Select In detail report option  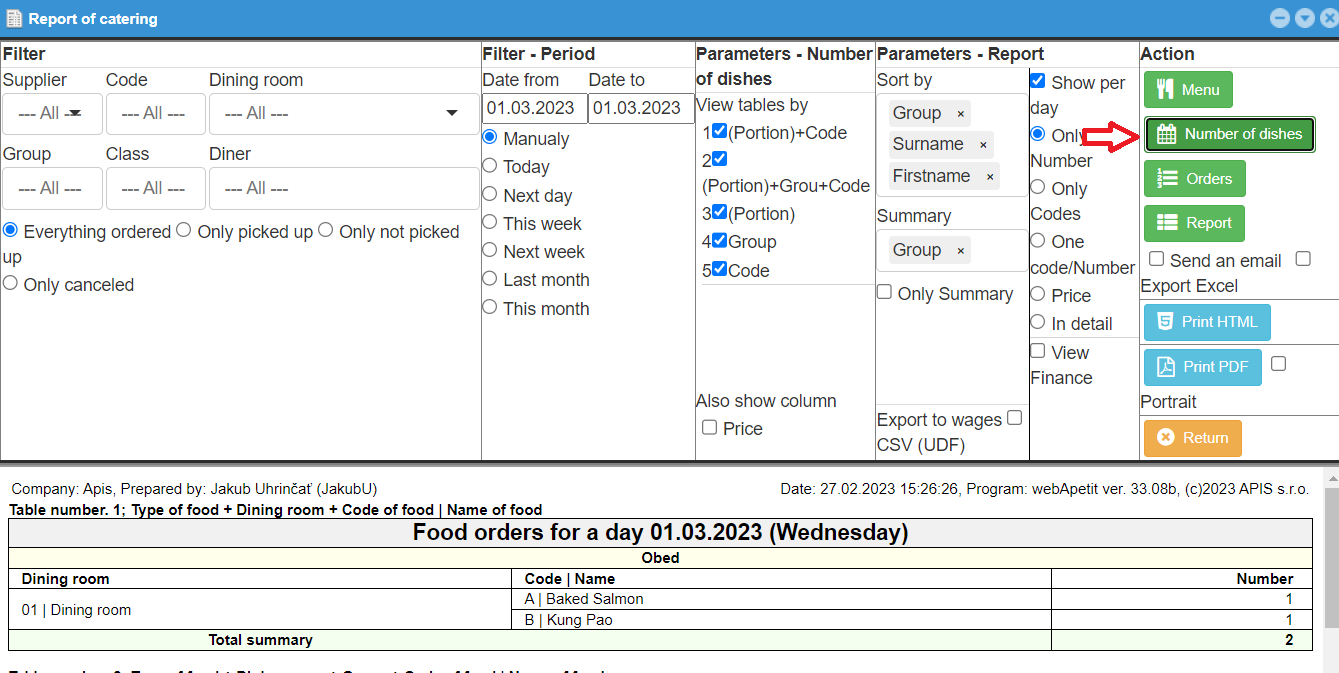[1038, 322]
